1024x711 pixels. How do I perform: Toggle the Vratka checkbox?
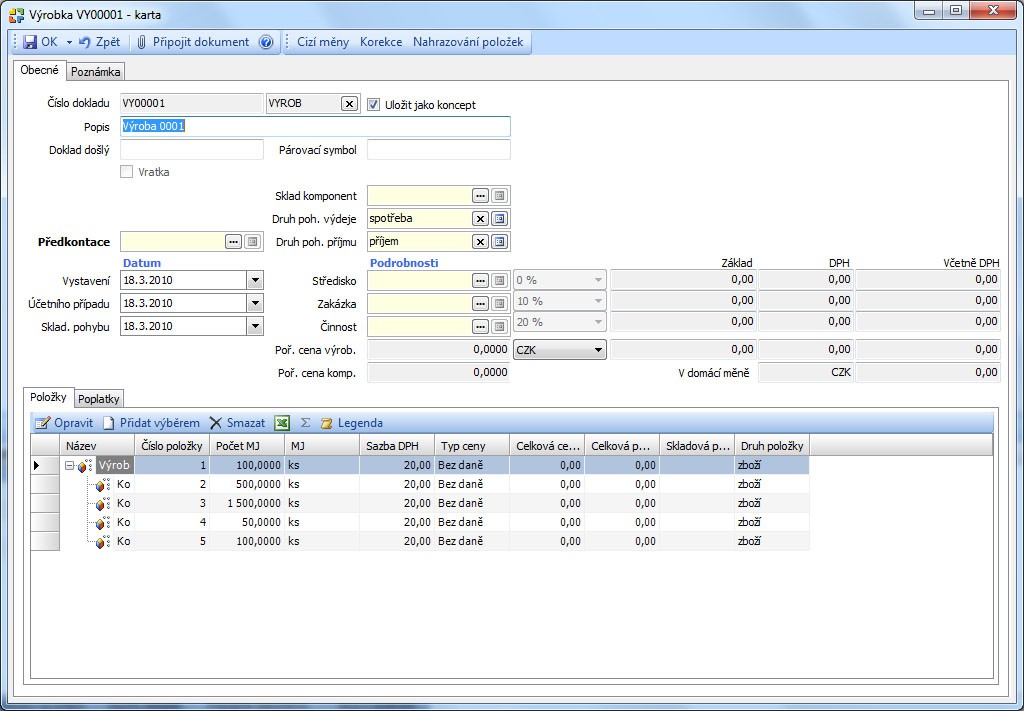(x=127, y=172)
